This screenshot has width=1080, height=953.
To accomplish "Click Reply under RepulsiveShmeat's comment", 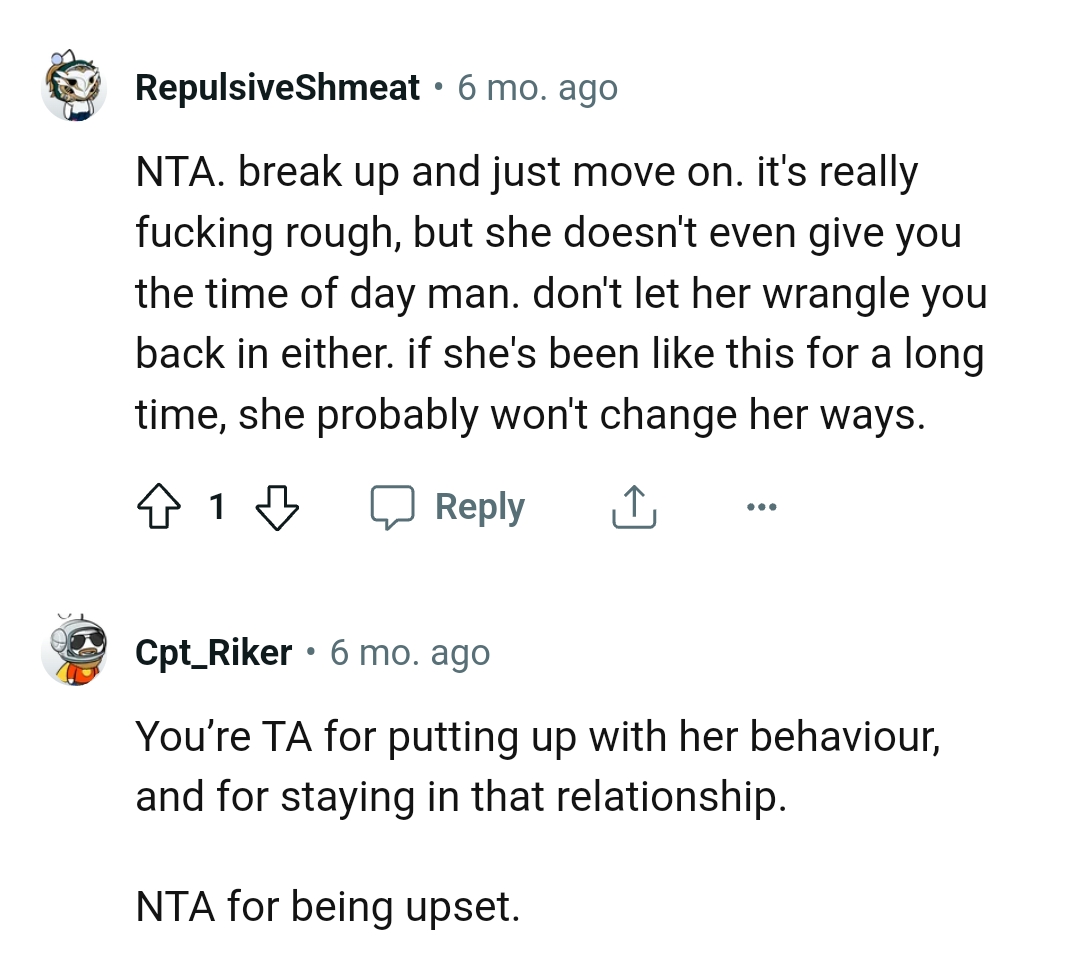I will tap(480, 506).
